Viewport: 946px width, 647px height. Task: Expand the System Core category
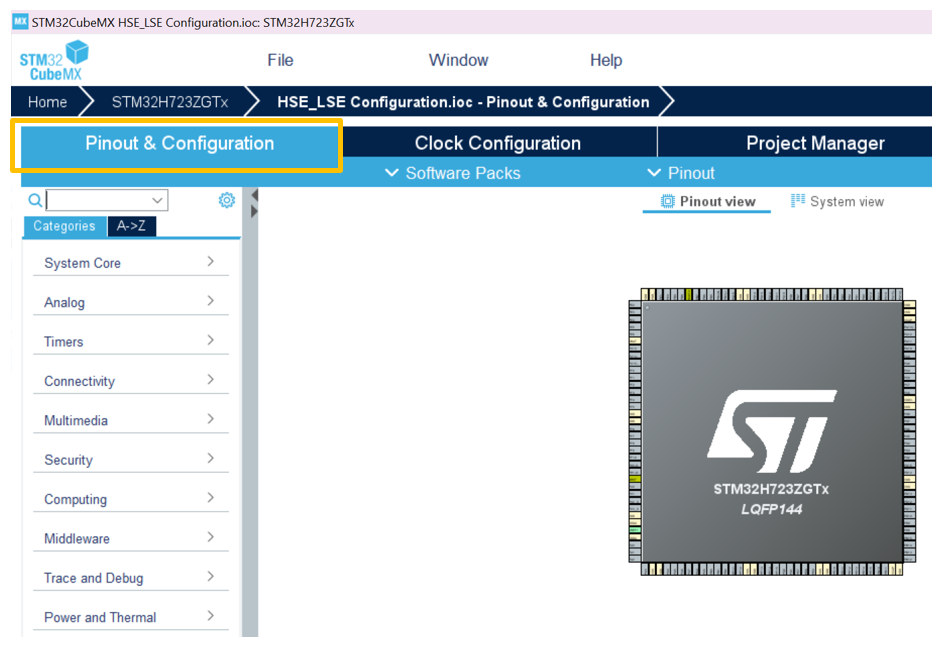[131, 263]
